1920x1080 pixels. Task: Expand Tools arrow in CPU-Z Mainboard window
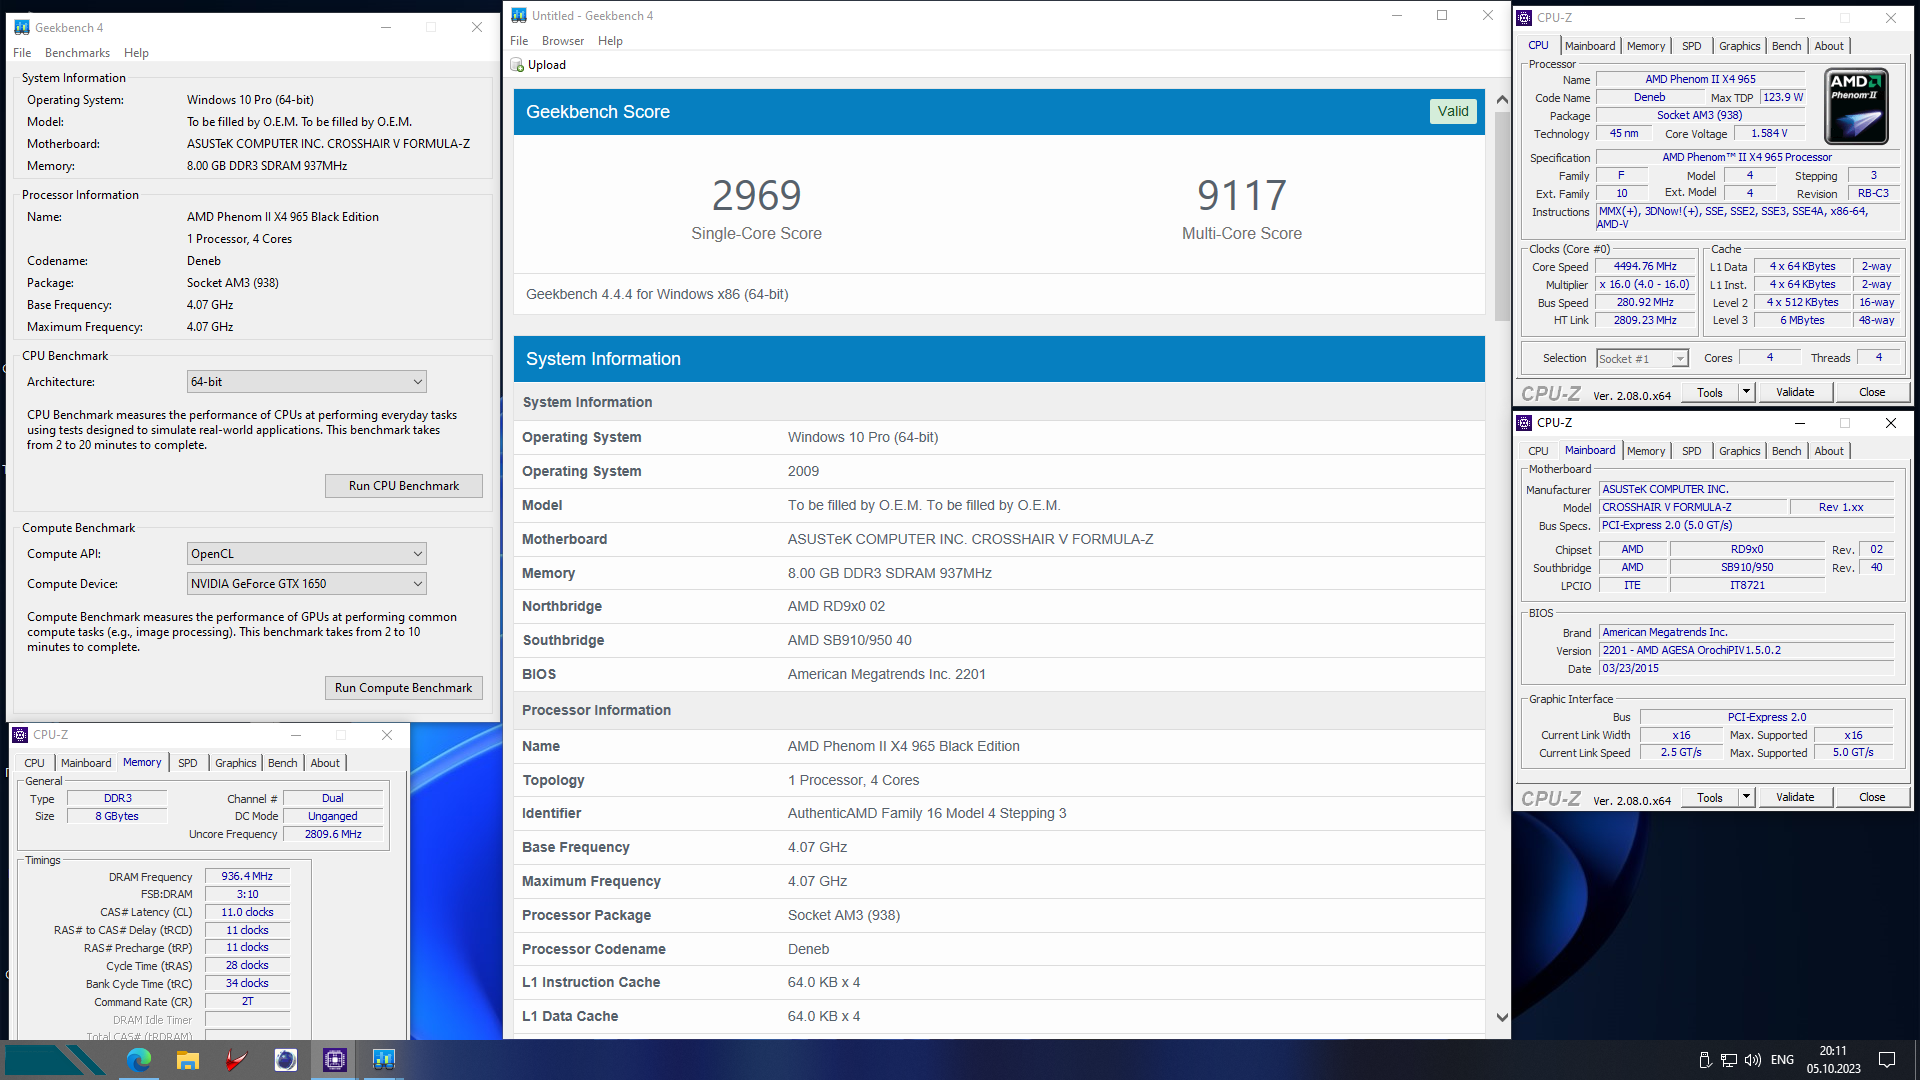pyautogui.click(x=1746, y=798)
